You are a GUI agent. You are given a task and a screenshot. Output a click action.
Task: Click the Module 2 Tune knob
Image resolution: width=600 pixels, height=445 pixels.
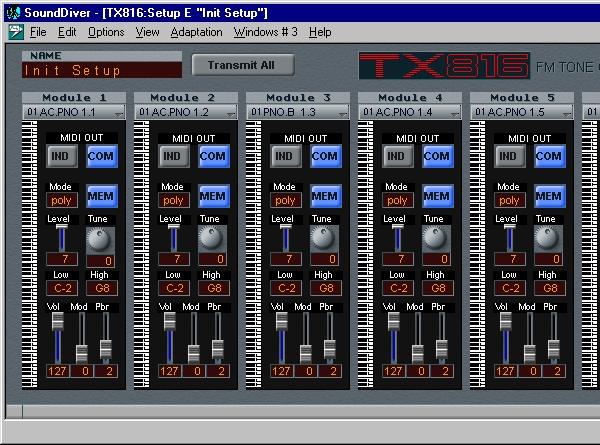[x=212, y=238]
